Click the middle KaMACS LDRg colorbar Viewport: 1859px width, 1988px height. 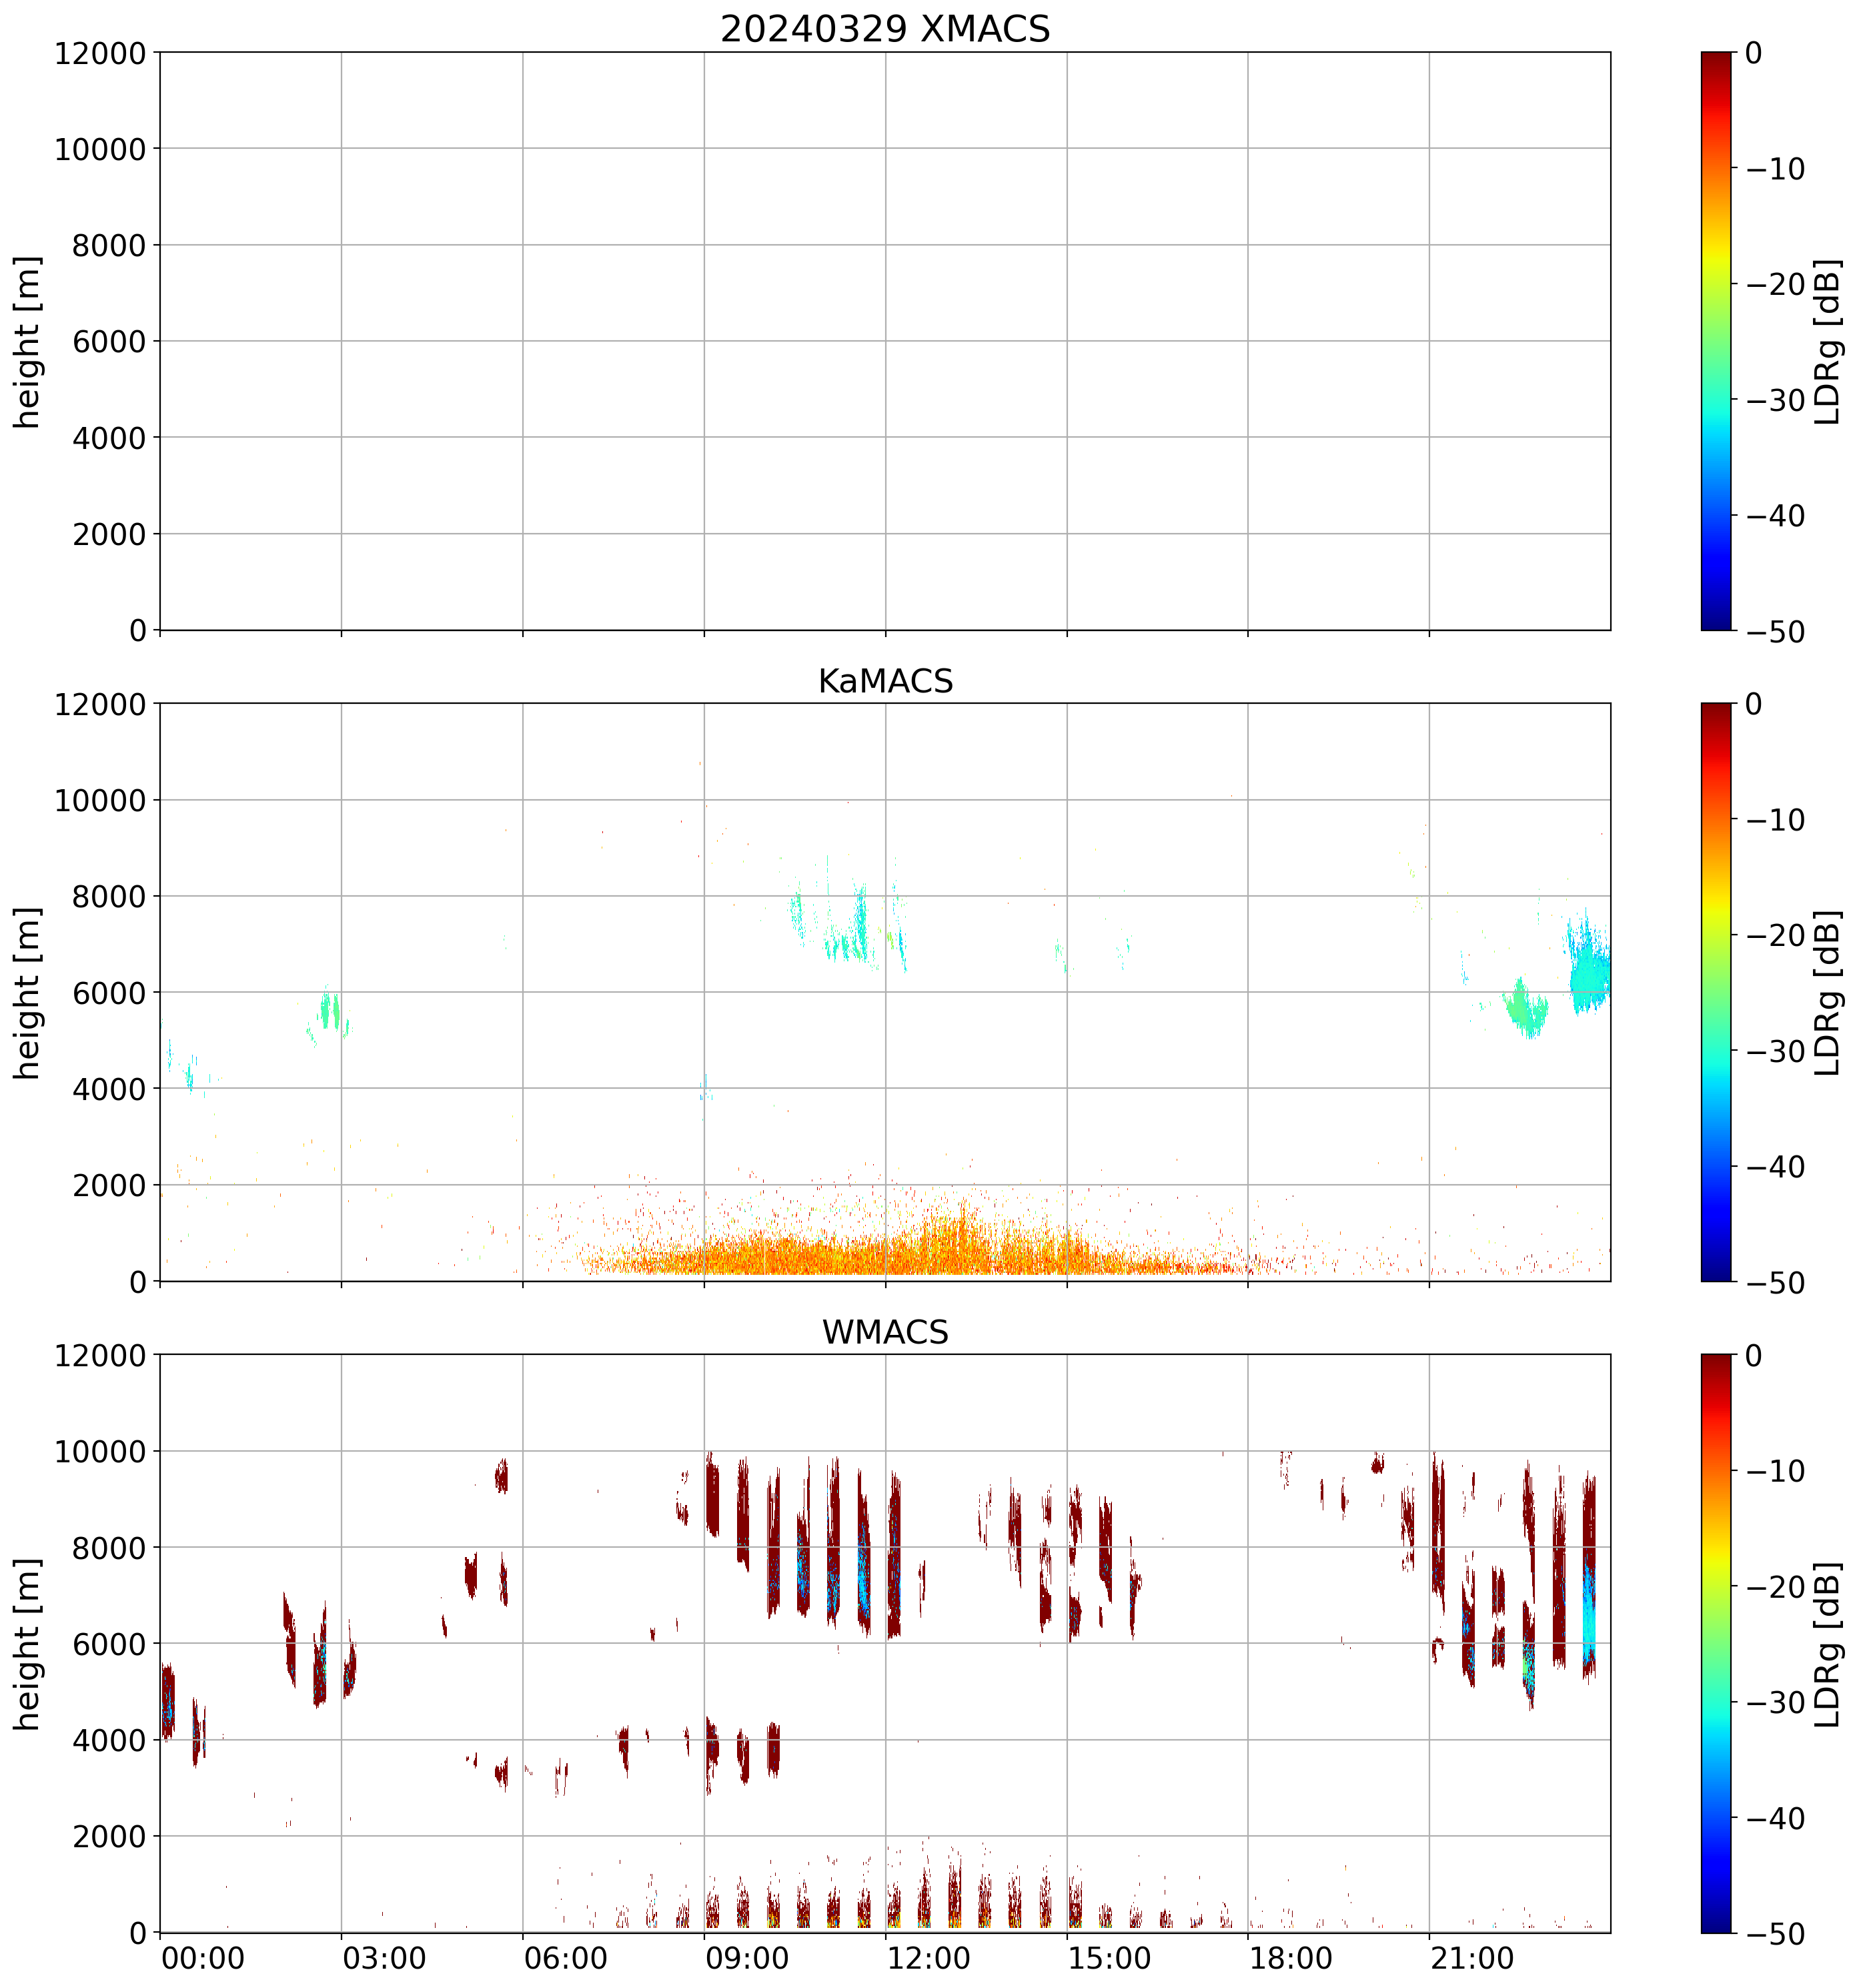pyautogui.click(x=1716, y=992)
